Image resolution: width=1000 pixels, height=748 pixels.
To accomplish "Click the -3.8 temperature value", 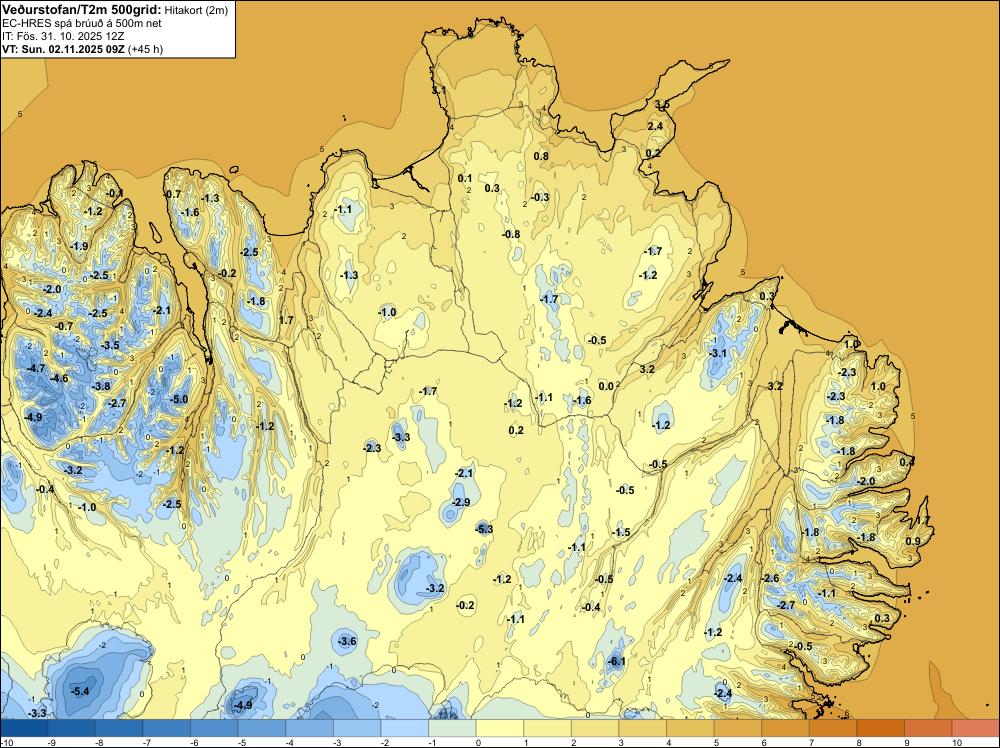I will (101, 386).
